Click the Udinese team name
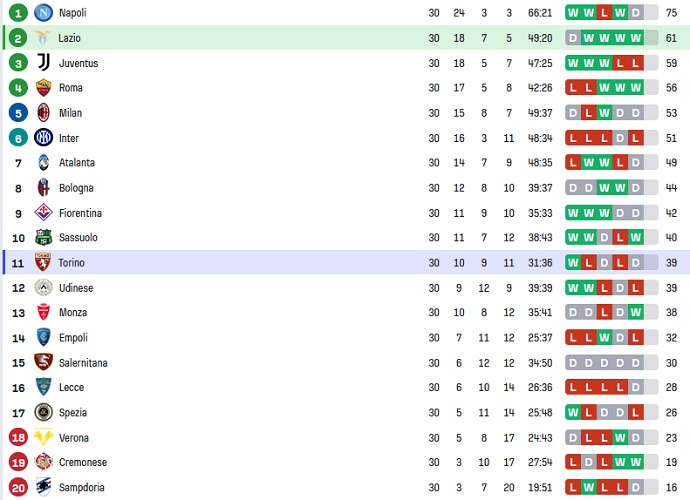690x500 pixels. [x=76, y=288]
